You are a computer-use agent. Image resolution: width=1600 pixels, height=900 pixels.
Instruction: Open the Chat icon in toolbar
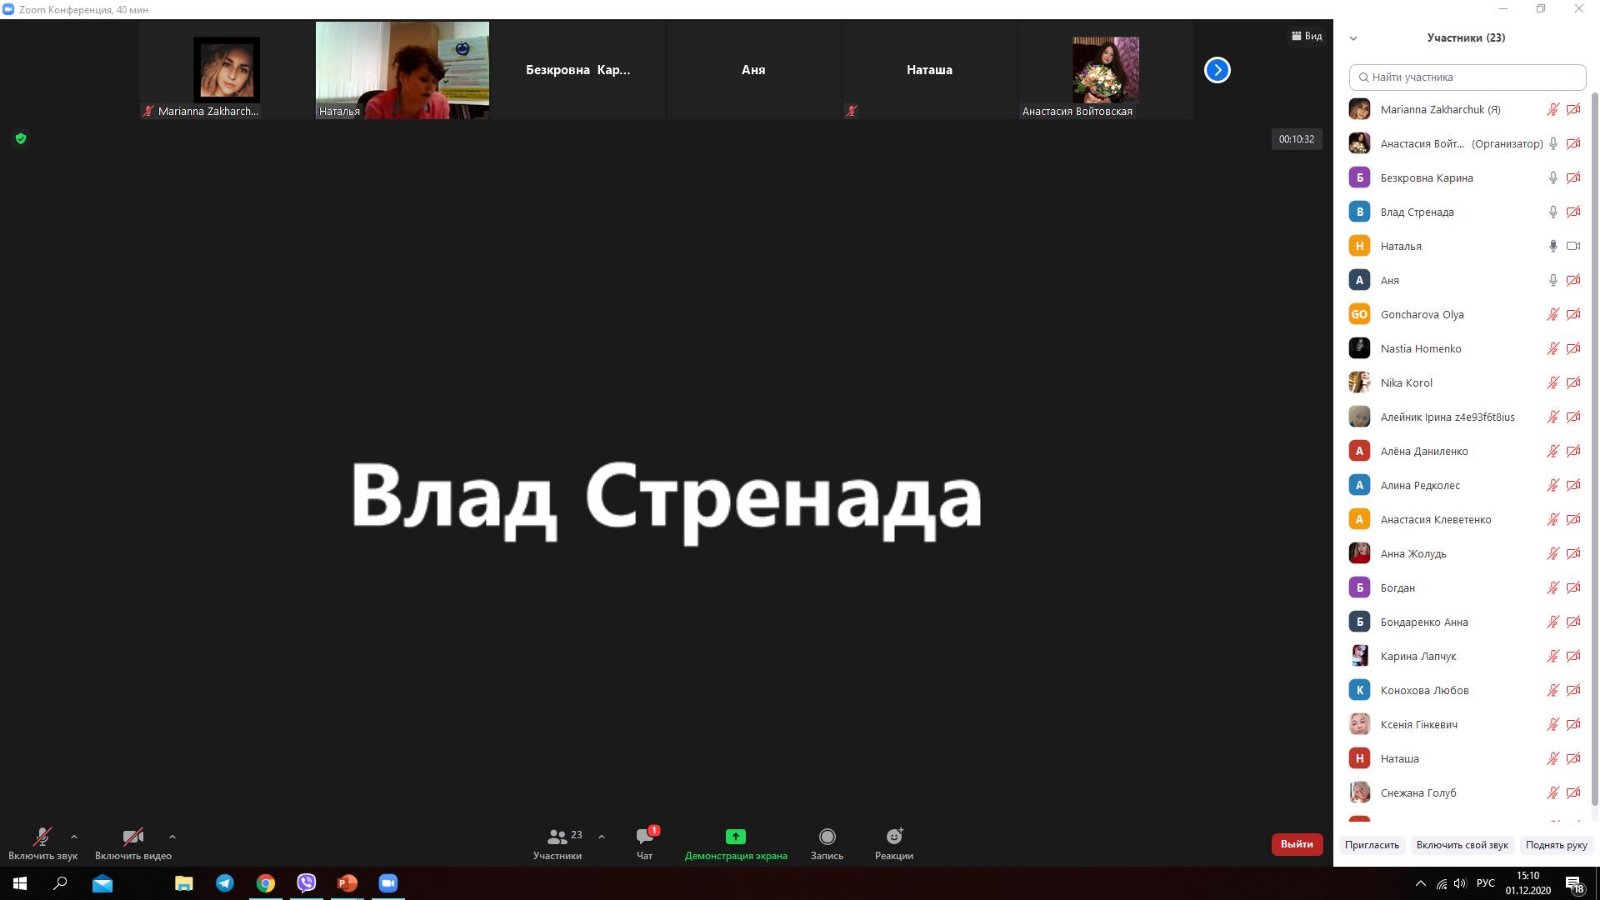coord(645,838)
